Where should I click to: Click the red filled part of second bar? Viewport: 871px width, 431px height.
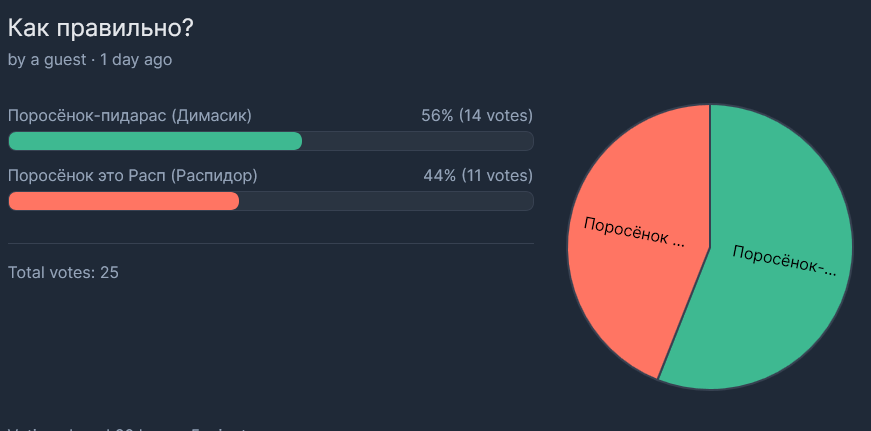124,201
